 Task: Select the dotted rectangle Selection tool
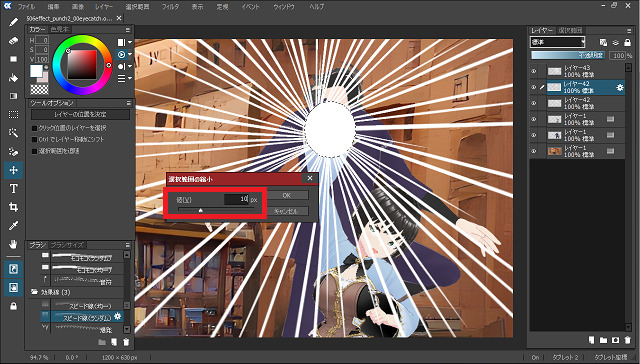(13, 115)
